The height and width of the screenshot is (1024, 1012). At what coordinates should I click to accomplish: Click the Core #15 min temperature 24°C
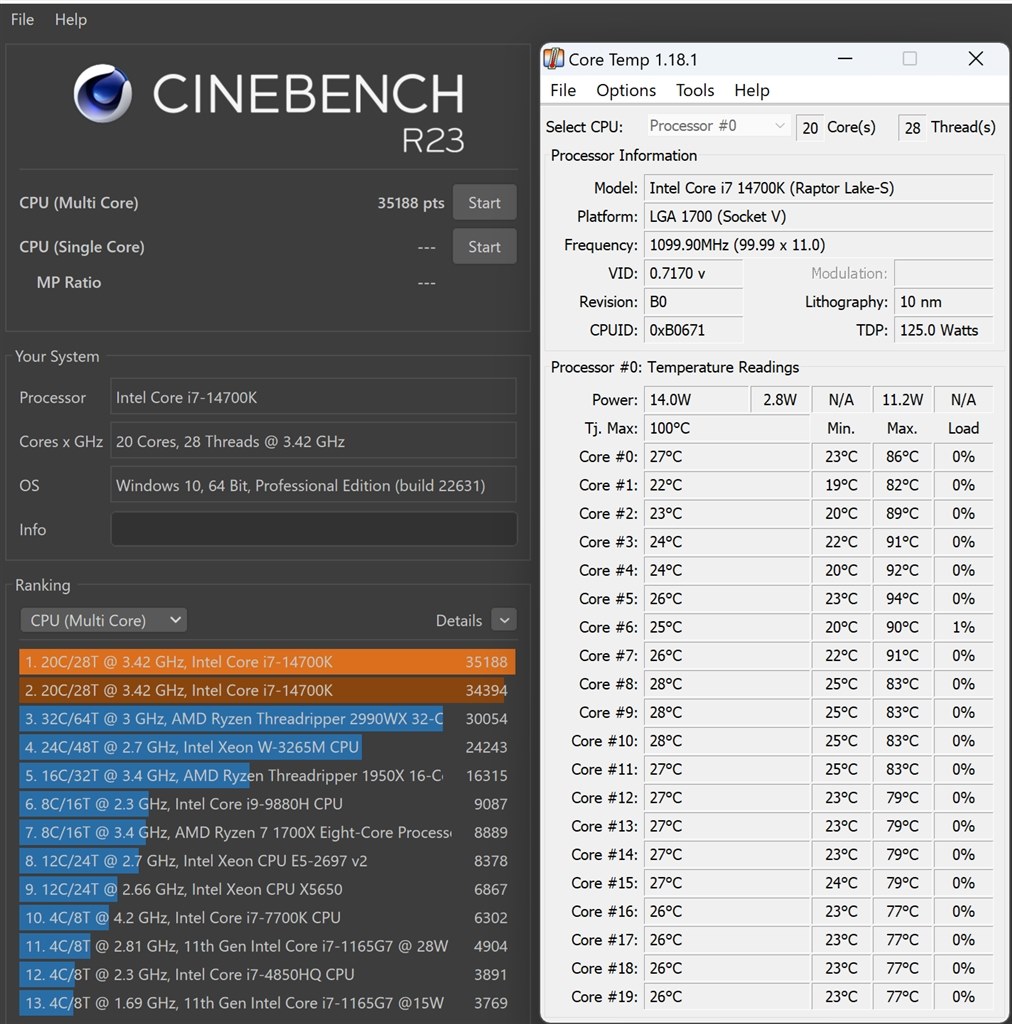[841, 883]
